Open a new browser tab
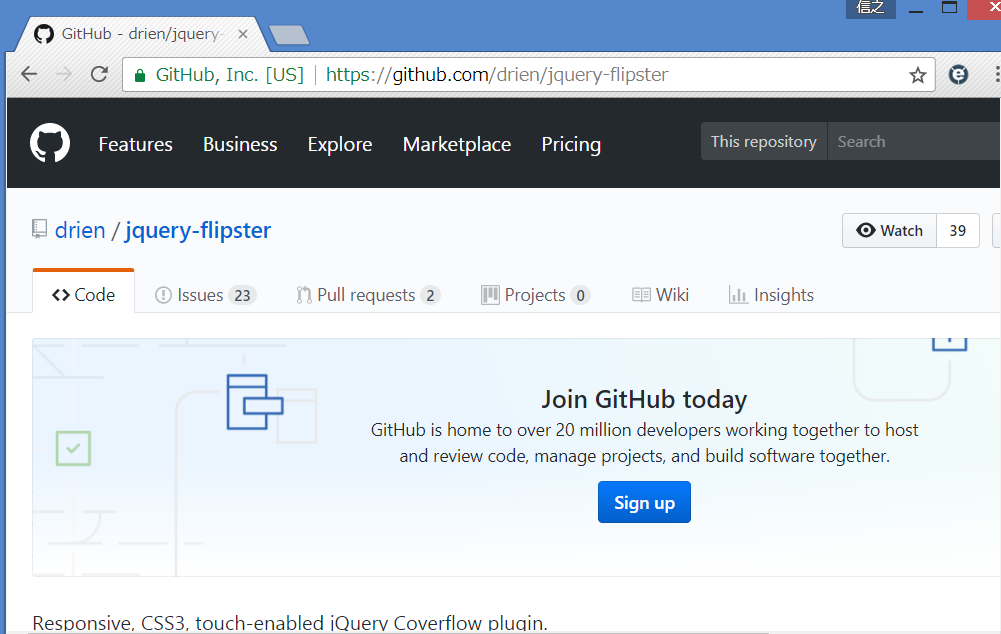This screenshot has height=634, width=1001. [x=289, y=35]
